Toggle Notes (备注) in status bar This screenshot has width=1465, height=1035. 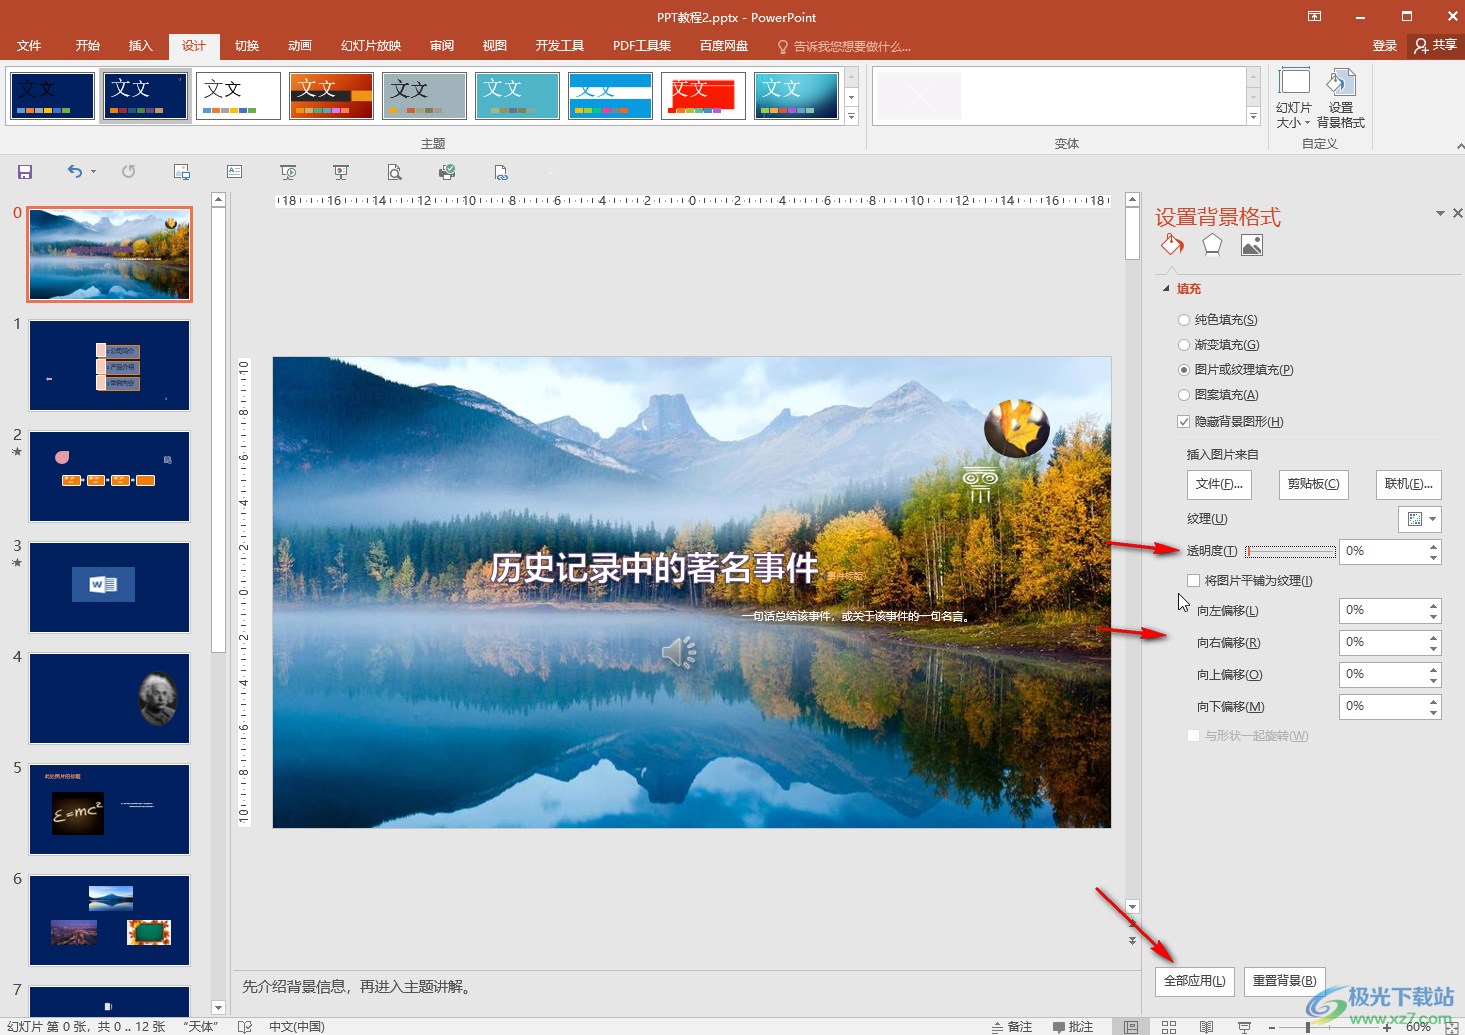point(1012,1027)
